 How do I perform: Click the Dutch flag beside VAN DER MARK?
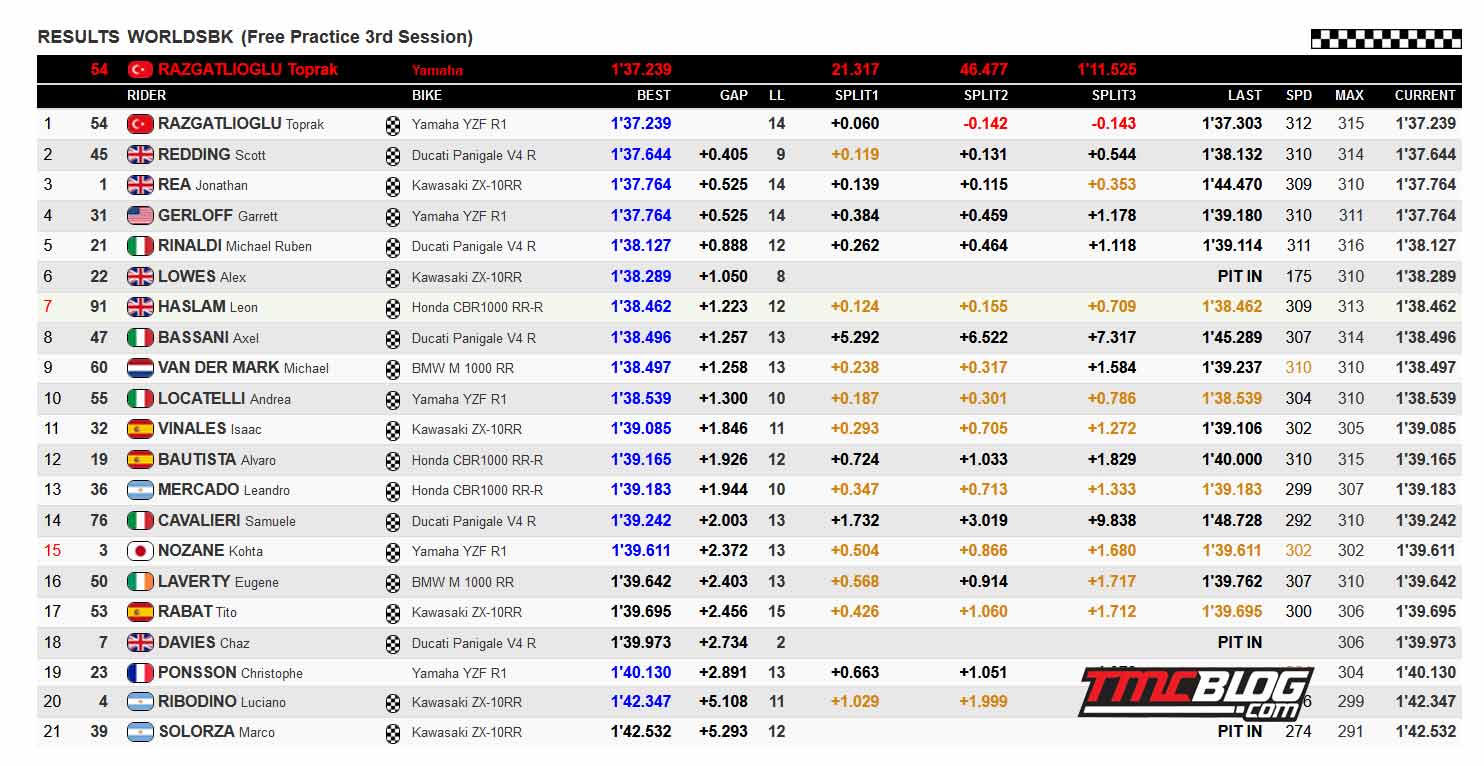(140, 368)
